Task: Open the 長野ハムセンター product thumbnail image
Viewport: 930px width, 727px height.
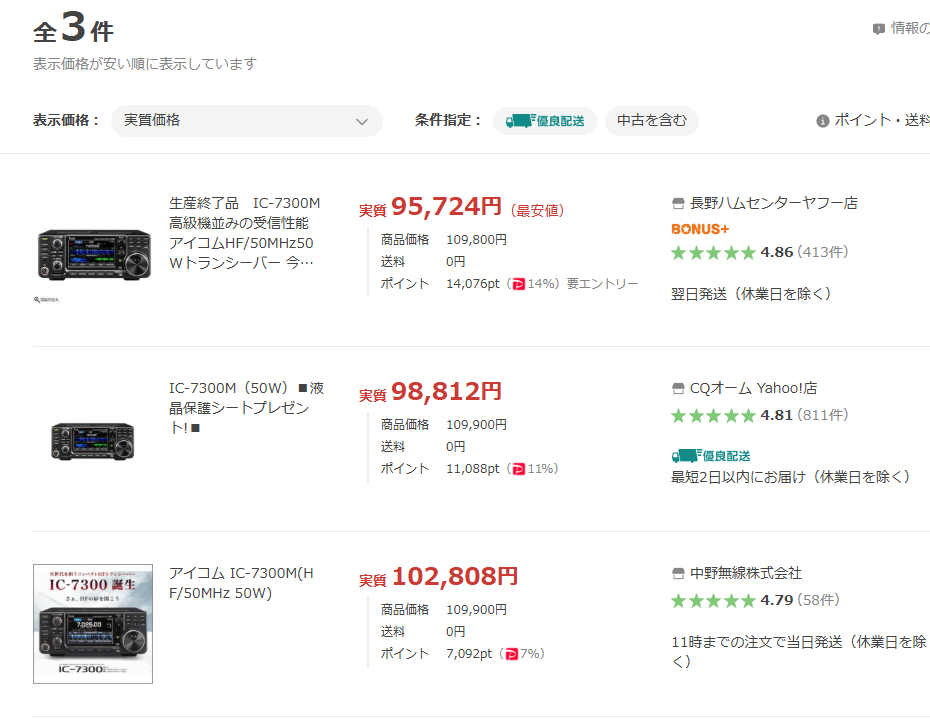Action: 94,254
